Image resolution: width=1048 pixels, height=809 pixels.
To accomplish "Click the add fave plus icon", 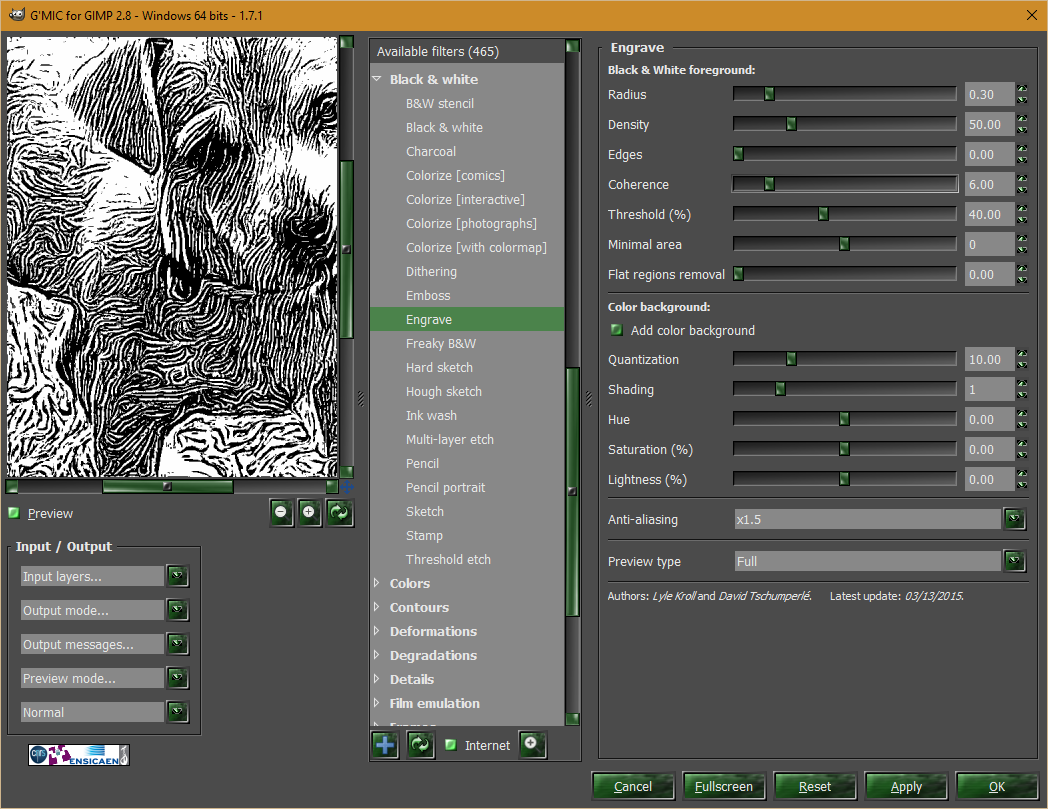I will (x=385, y=745).
